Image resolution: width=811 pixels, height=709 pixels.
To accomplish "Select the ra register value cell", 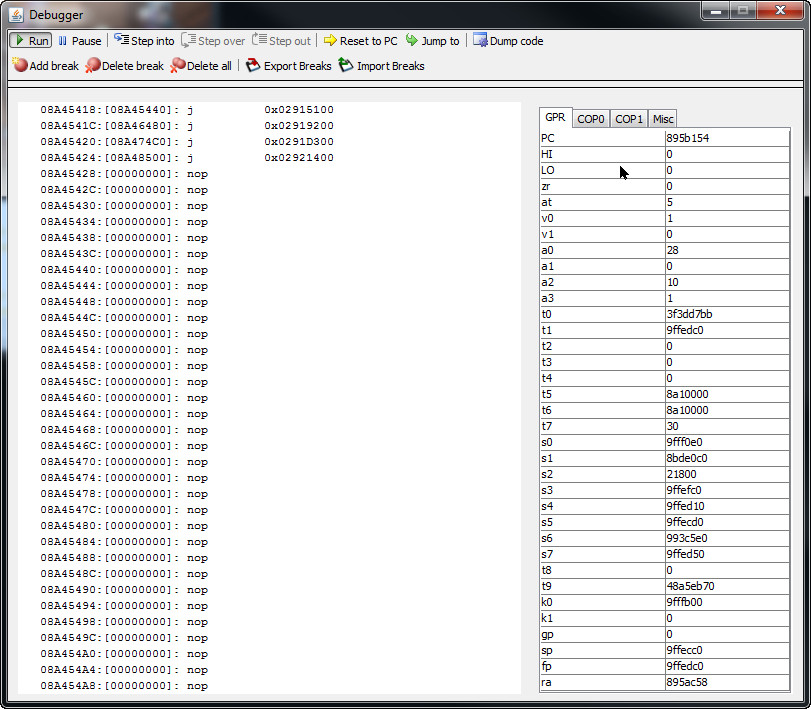I will pos(726,682).
